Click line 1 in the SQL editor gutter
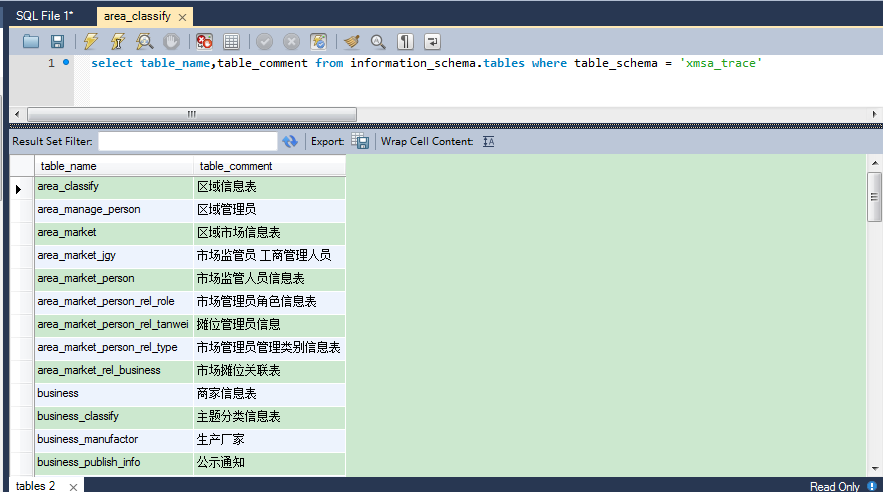The height and width of the screenshot is (492, 883). pos(51,63)
